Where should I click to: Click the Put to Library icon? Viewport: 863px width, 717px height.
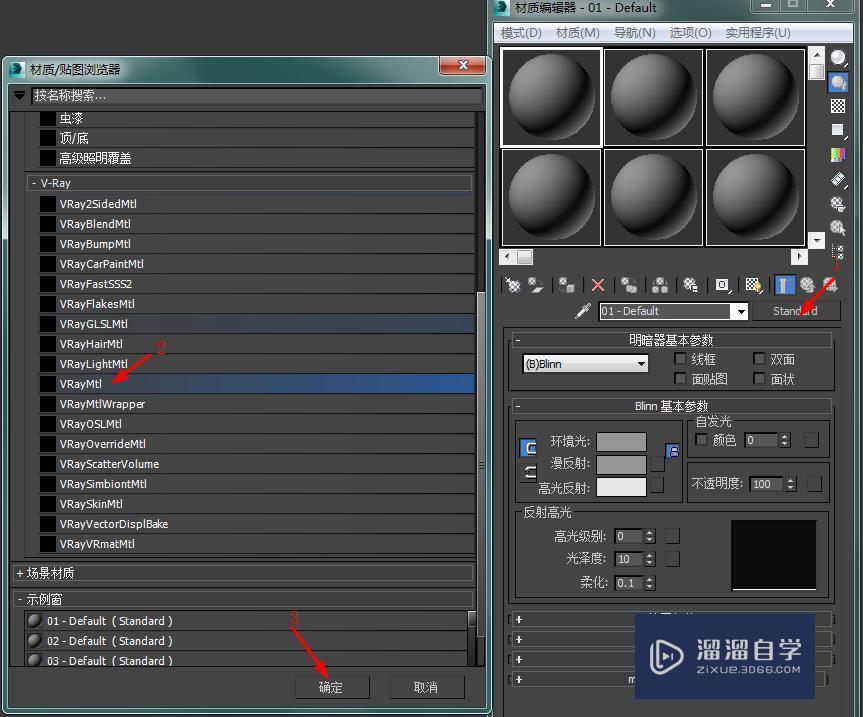click(691, 285)
